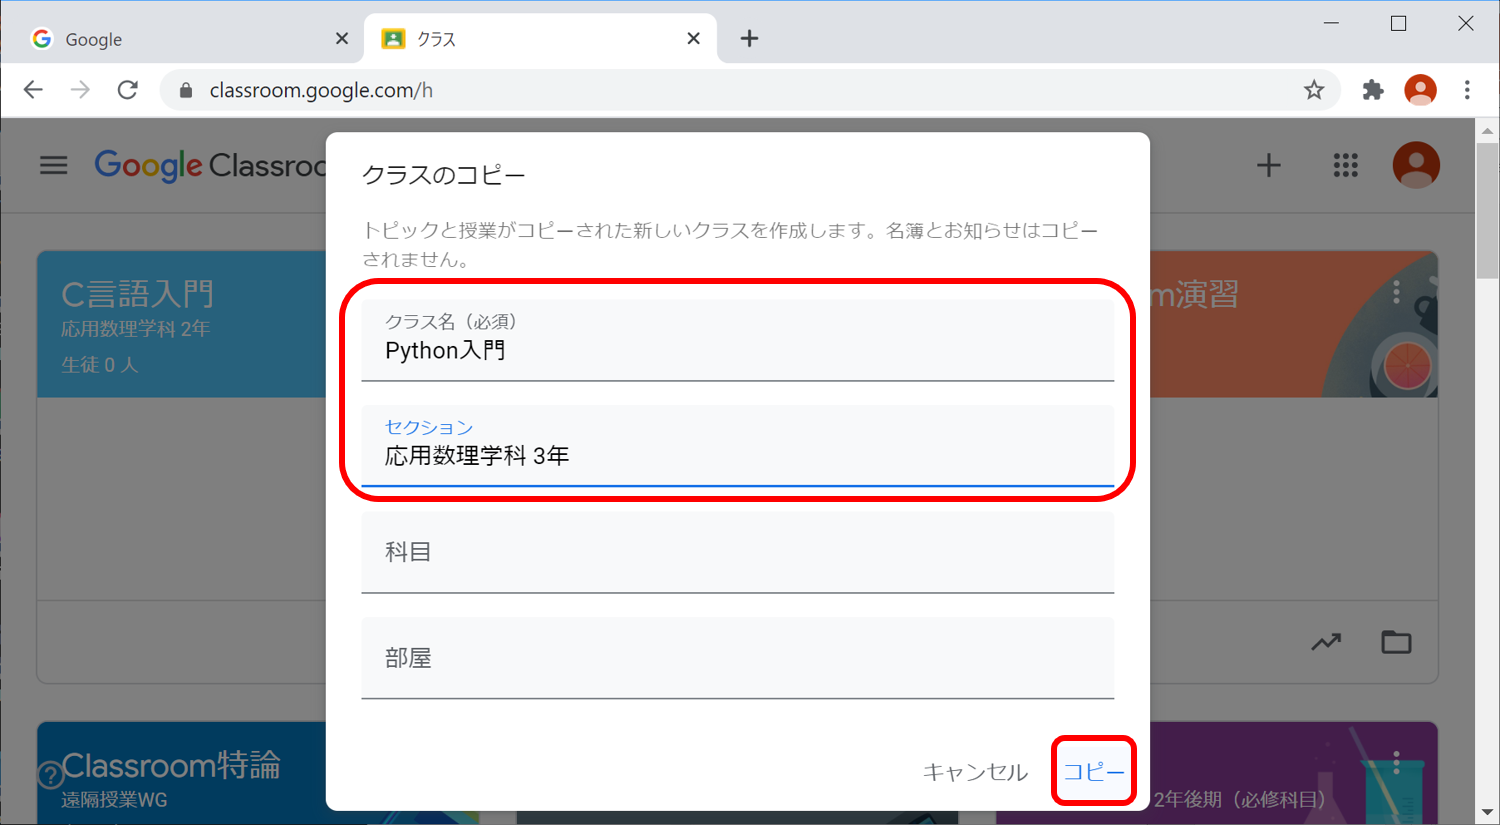1500x825 pixels.
Task: Minimize the Chrome window
Action: point(1331,23)
